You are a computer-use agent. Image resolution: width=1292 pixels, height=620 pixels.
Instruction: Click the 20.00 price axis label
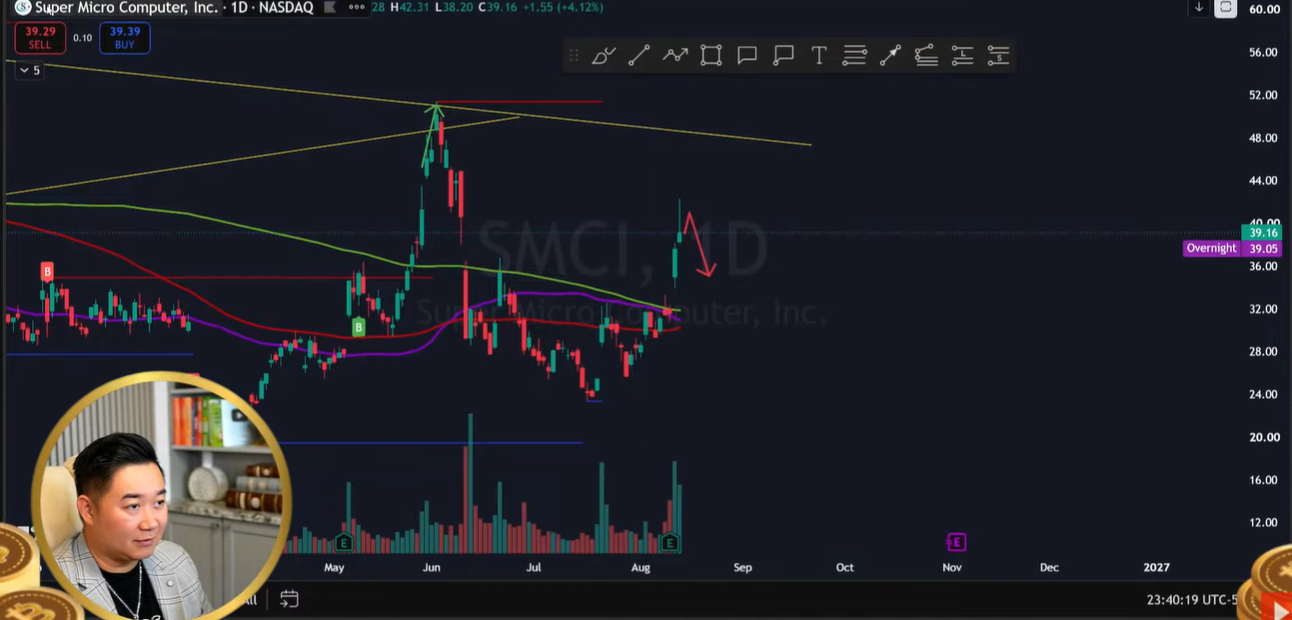[1264, 437]
